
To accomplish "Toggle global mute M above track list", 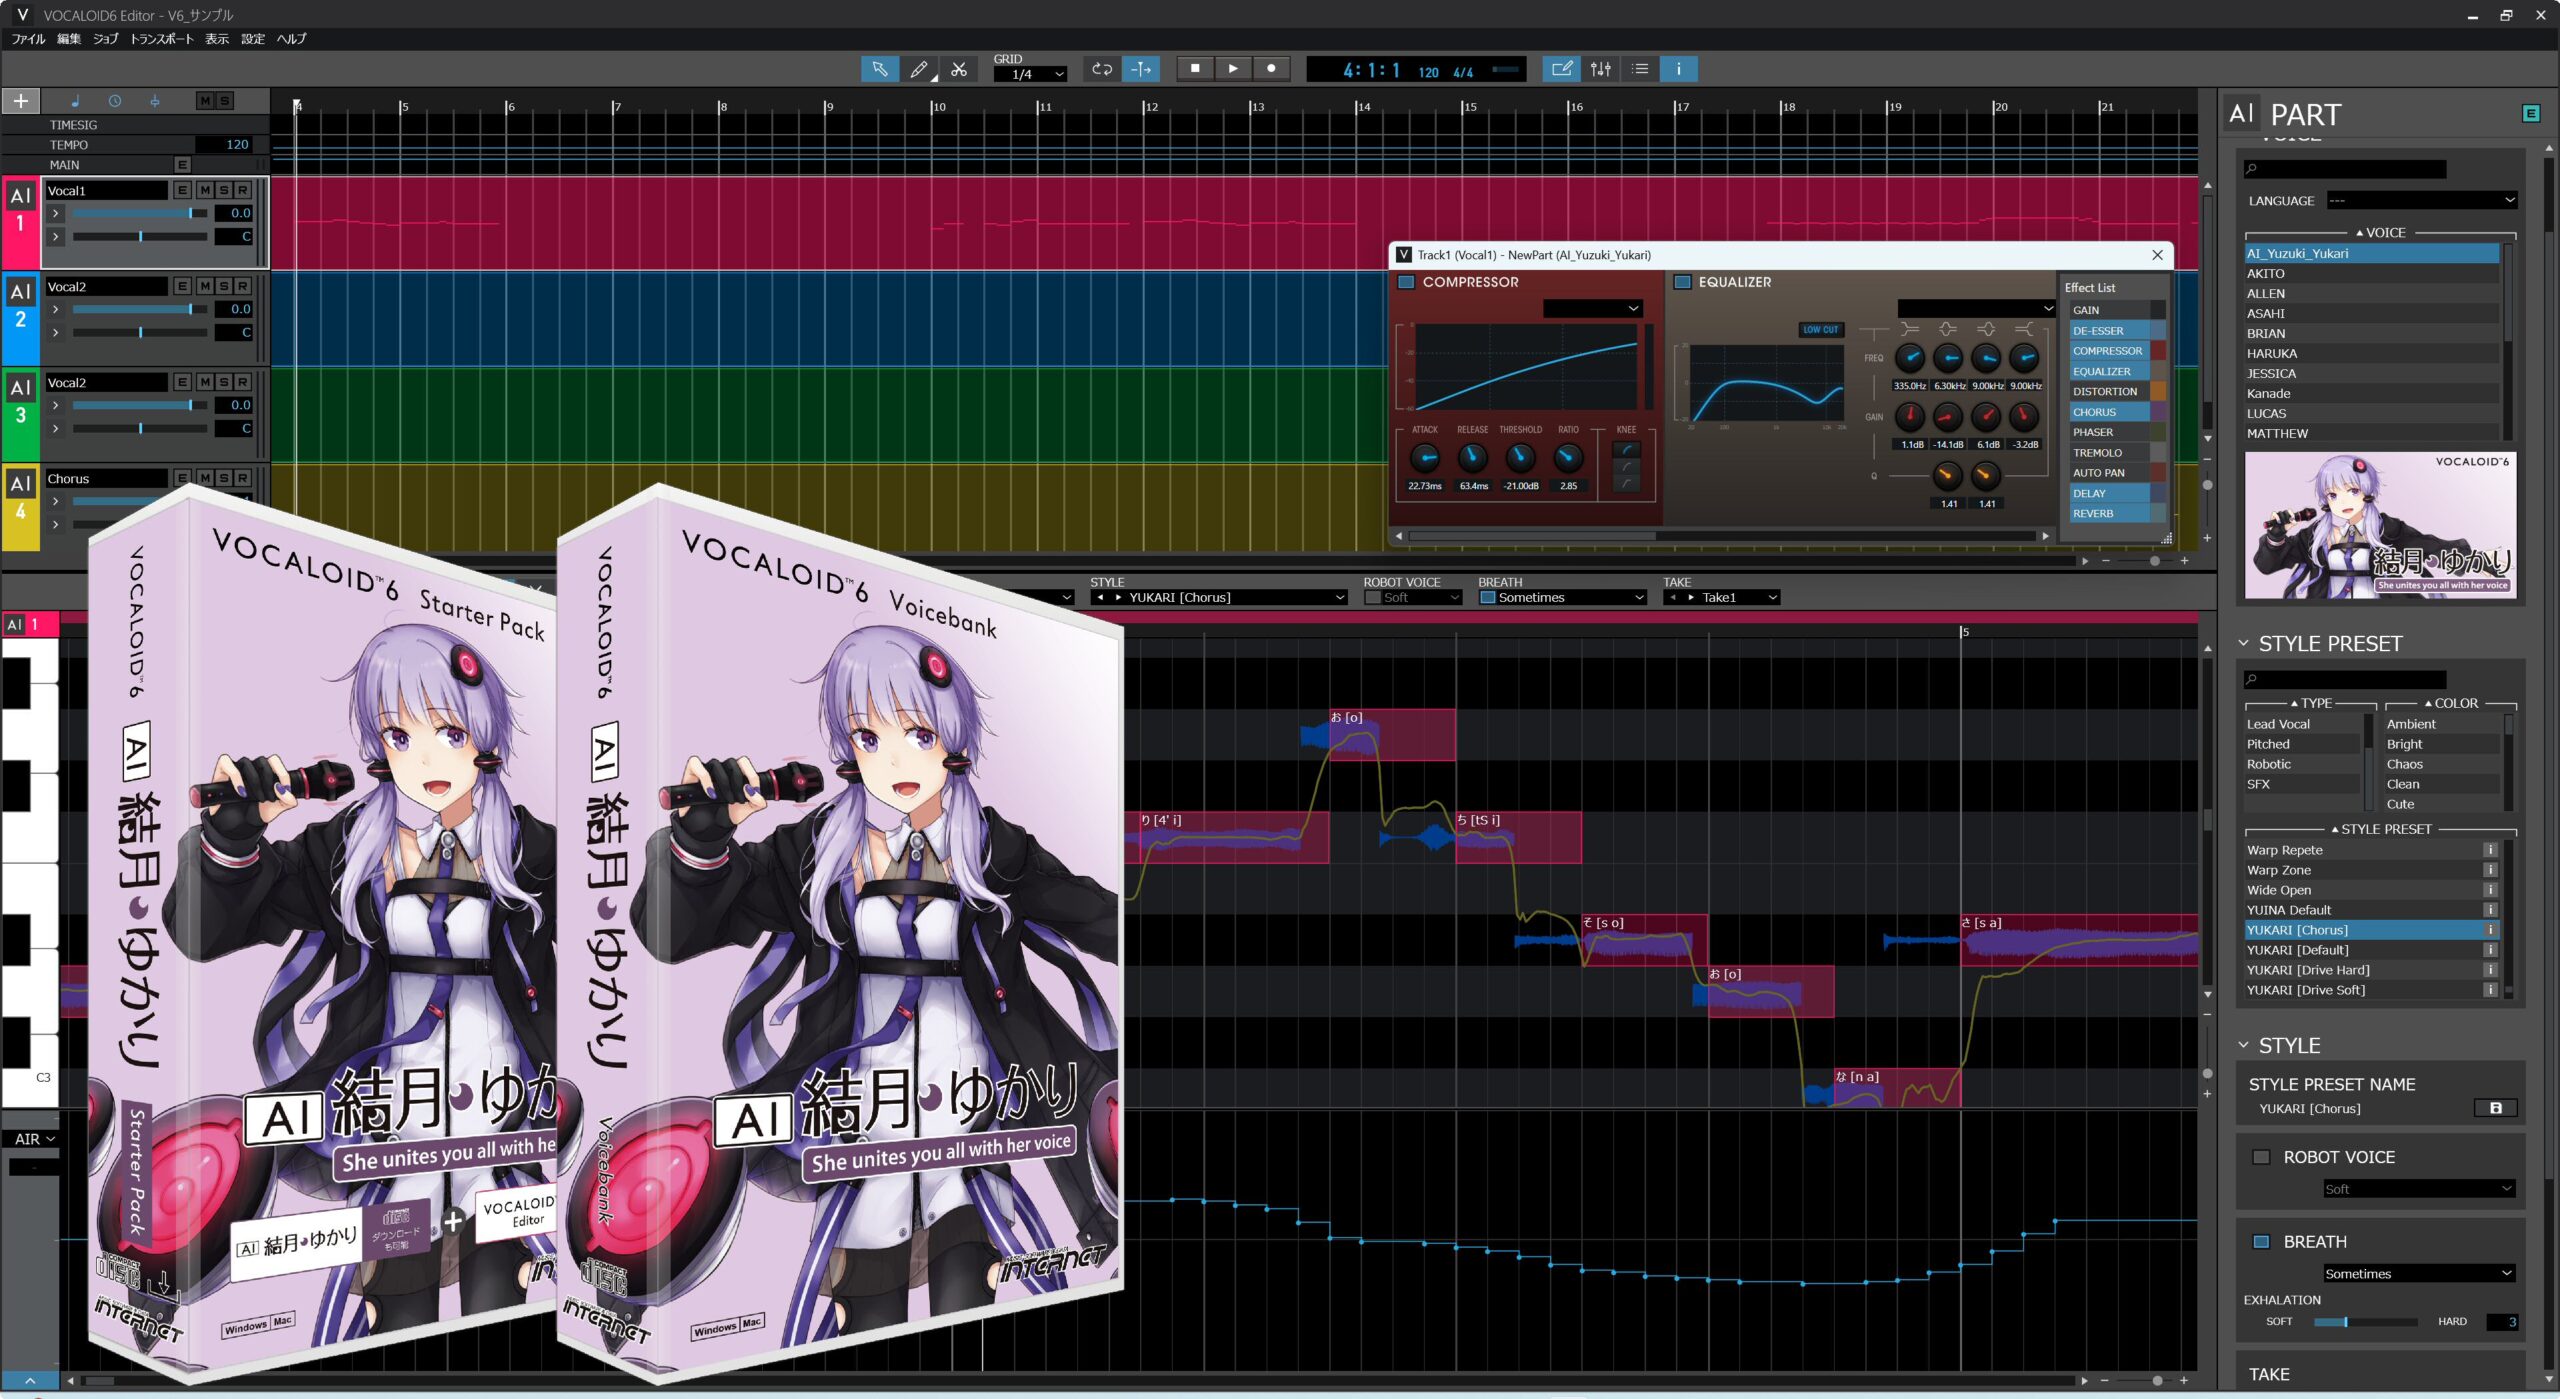I will 205,101.
